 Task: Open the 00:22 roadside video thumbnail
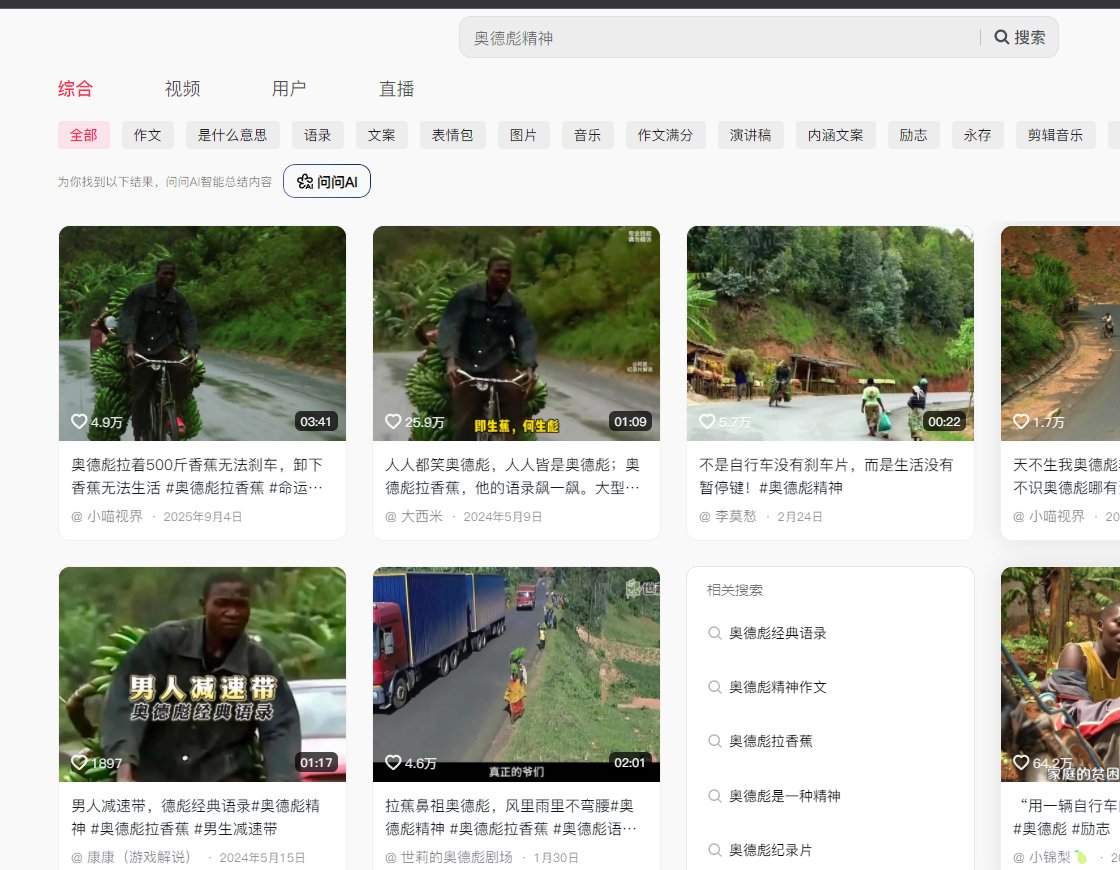pyautogui.click(x=830, y=333)
